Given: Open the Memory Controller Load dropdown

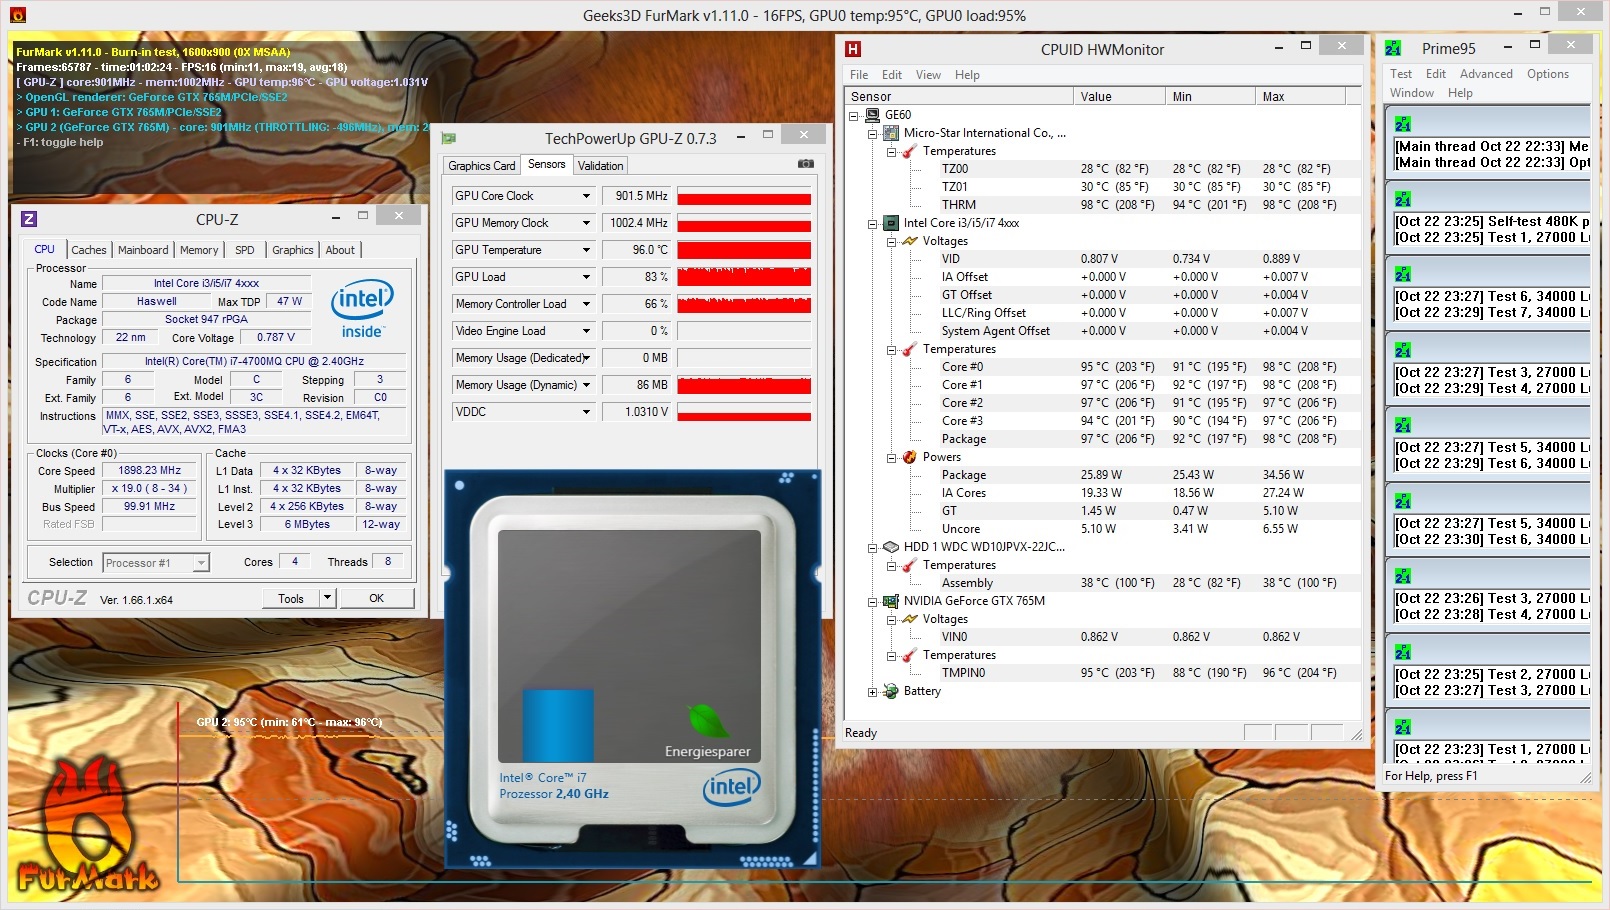Looking at the screenshot, I should click(x=587, y=304).
